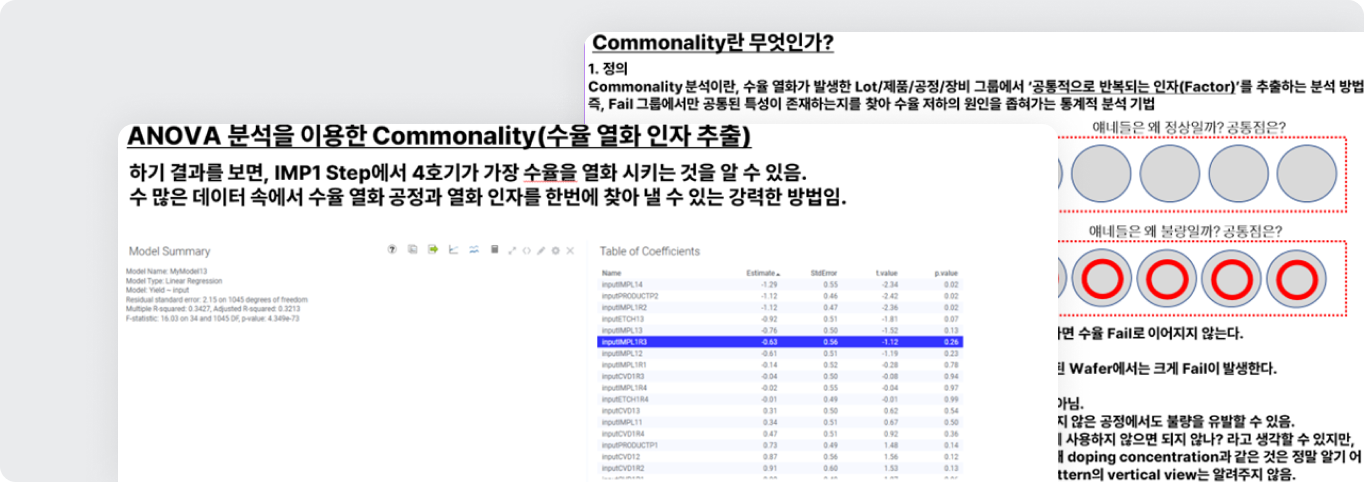Click the blue wavy lines icon
This screenshot has height=482, width=1364.
pyautogui.click(x=474, y=250)
